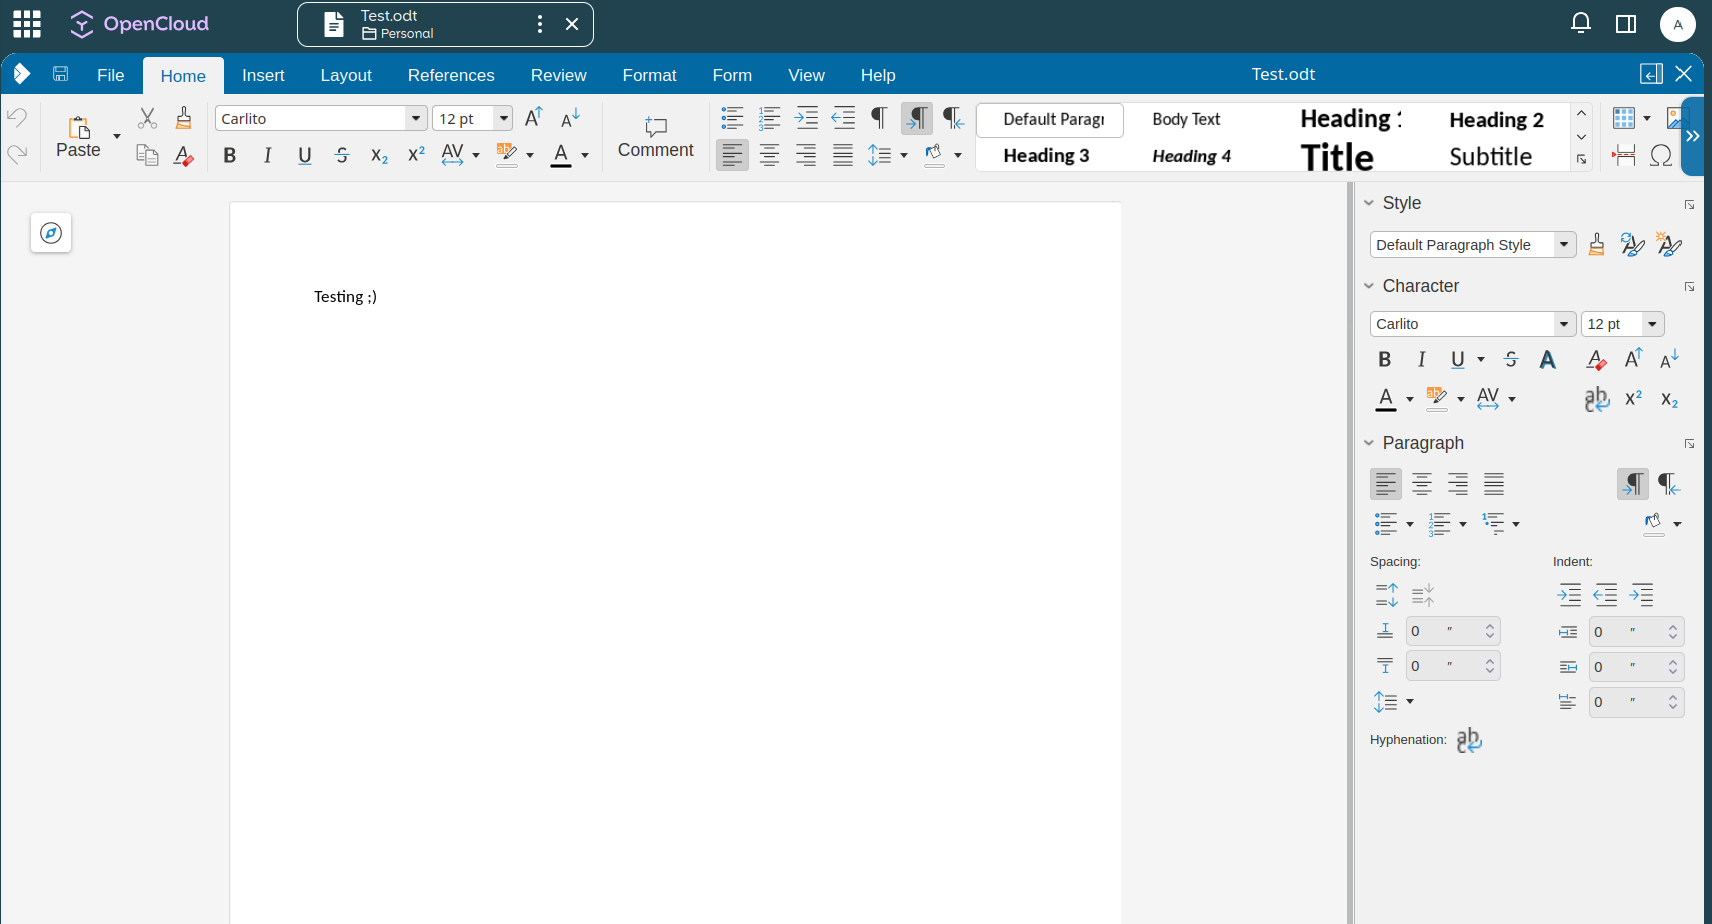Screen dimensions: 1712x924
Task: Toggle italic in the ribbon
Action: tap(267, 155)
